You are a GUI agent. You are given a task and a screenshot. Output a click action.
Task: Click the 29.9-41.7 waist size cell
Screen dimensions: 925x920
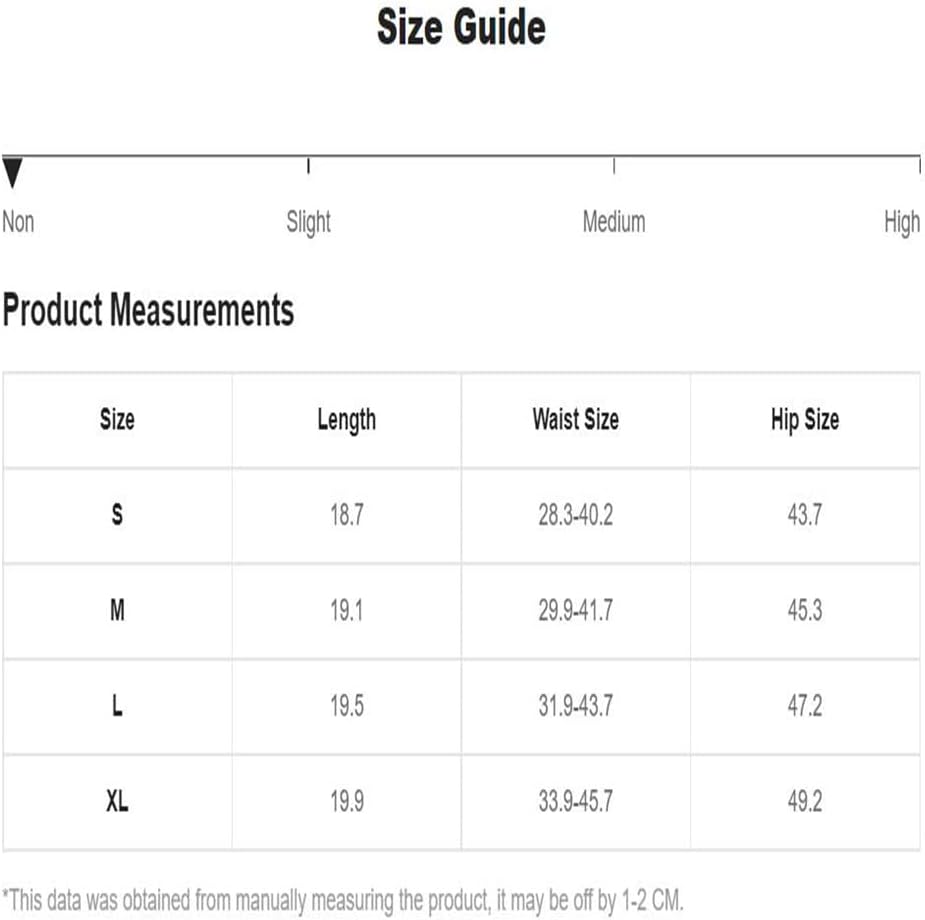click(576, 610)
